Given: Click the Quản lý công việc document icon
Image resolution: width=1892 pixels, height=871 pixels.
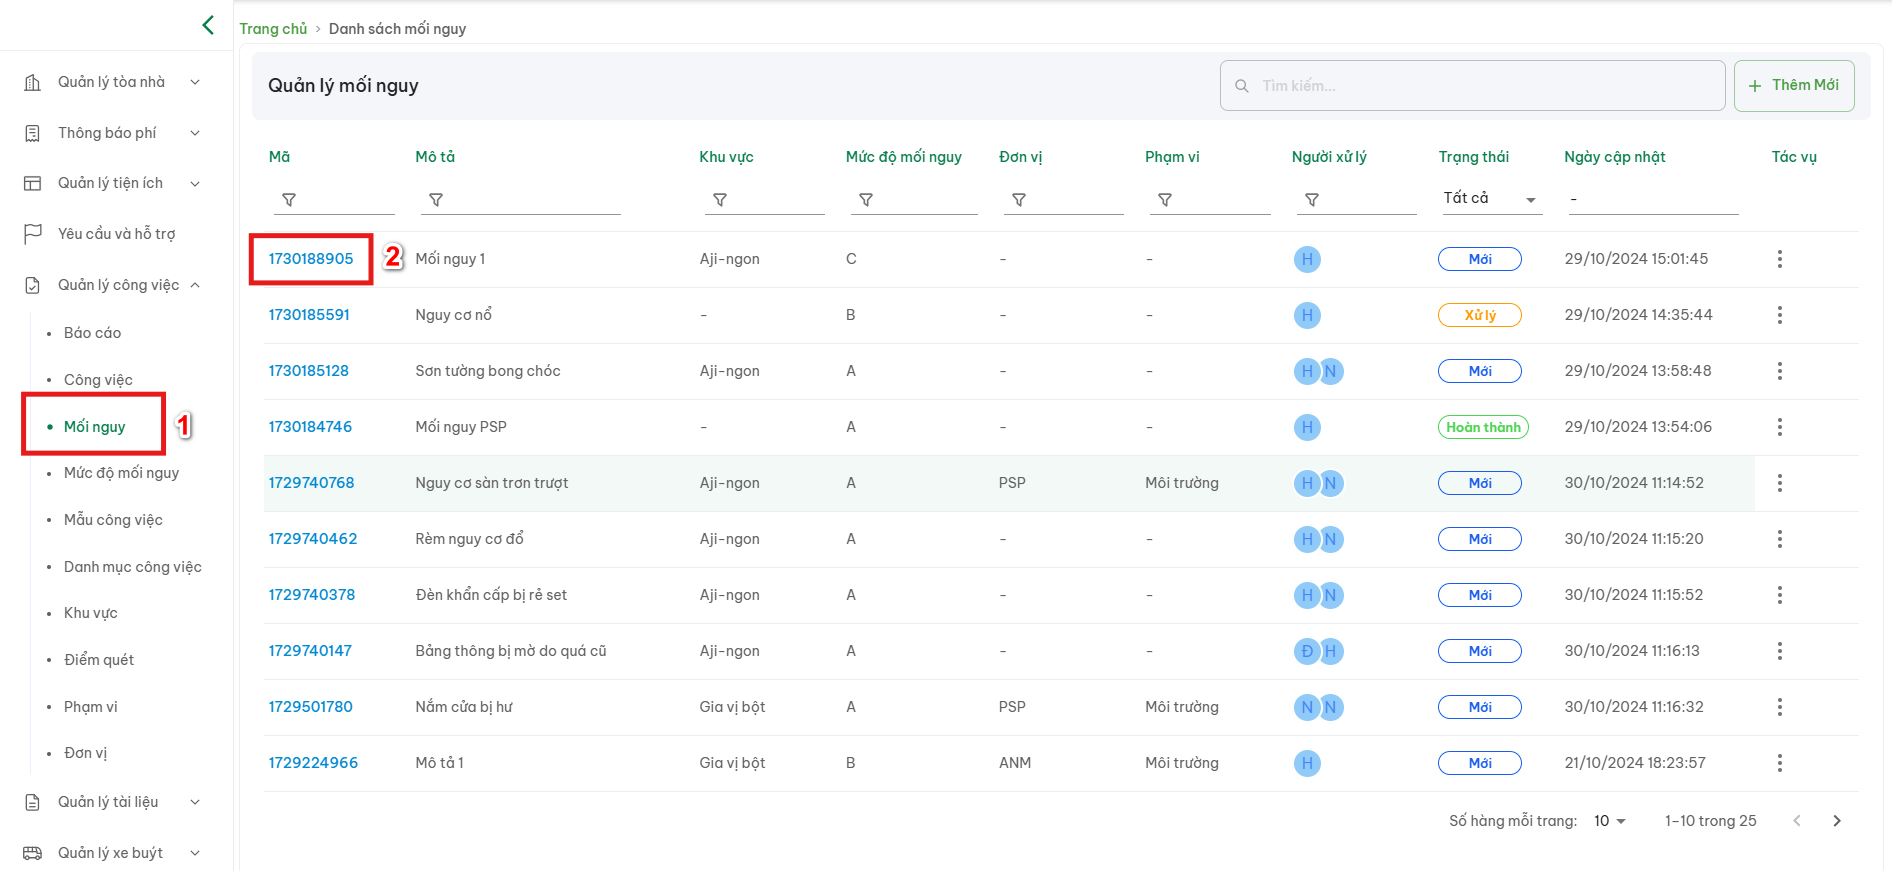Looking at the screenshot, I should coord(33,285).
